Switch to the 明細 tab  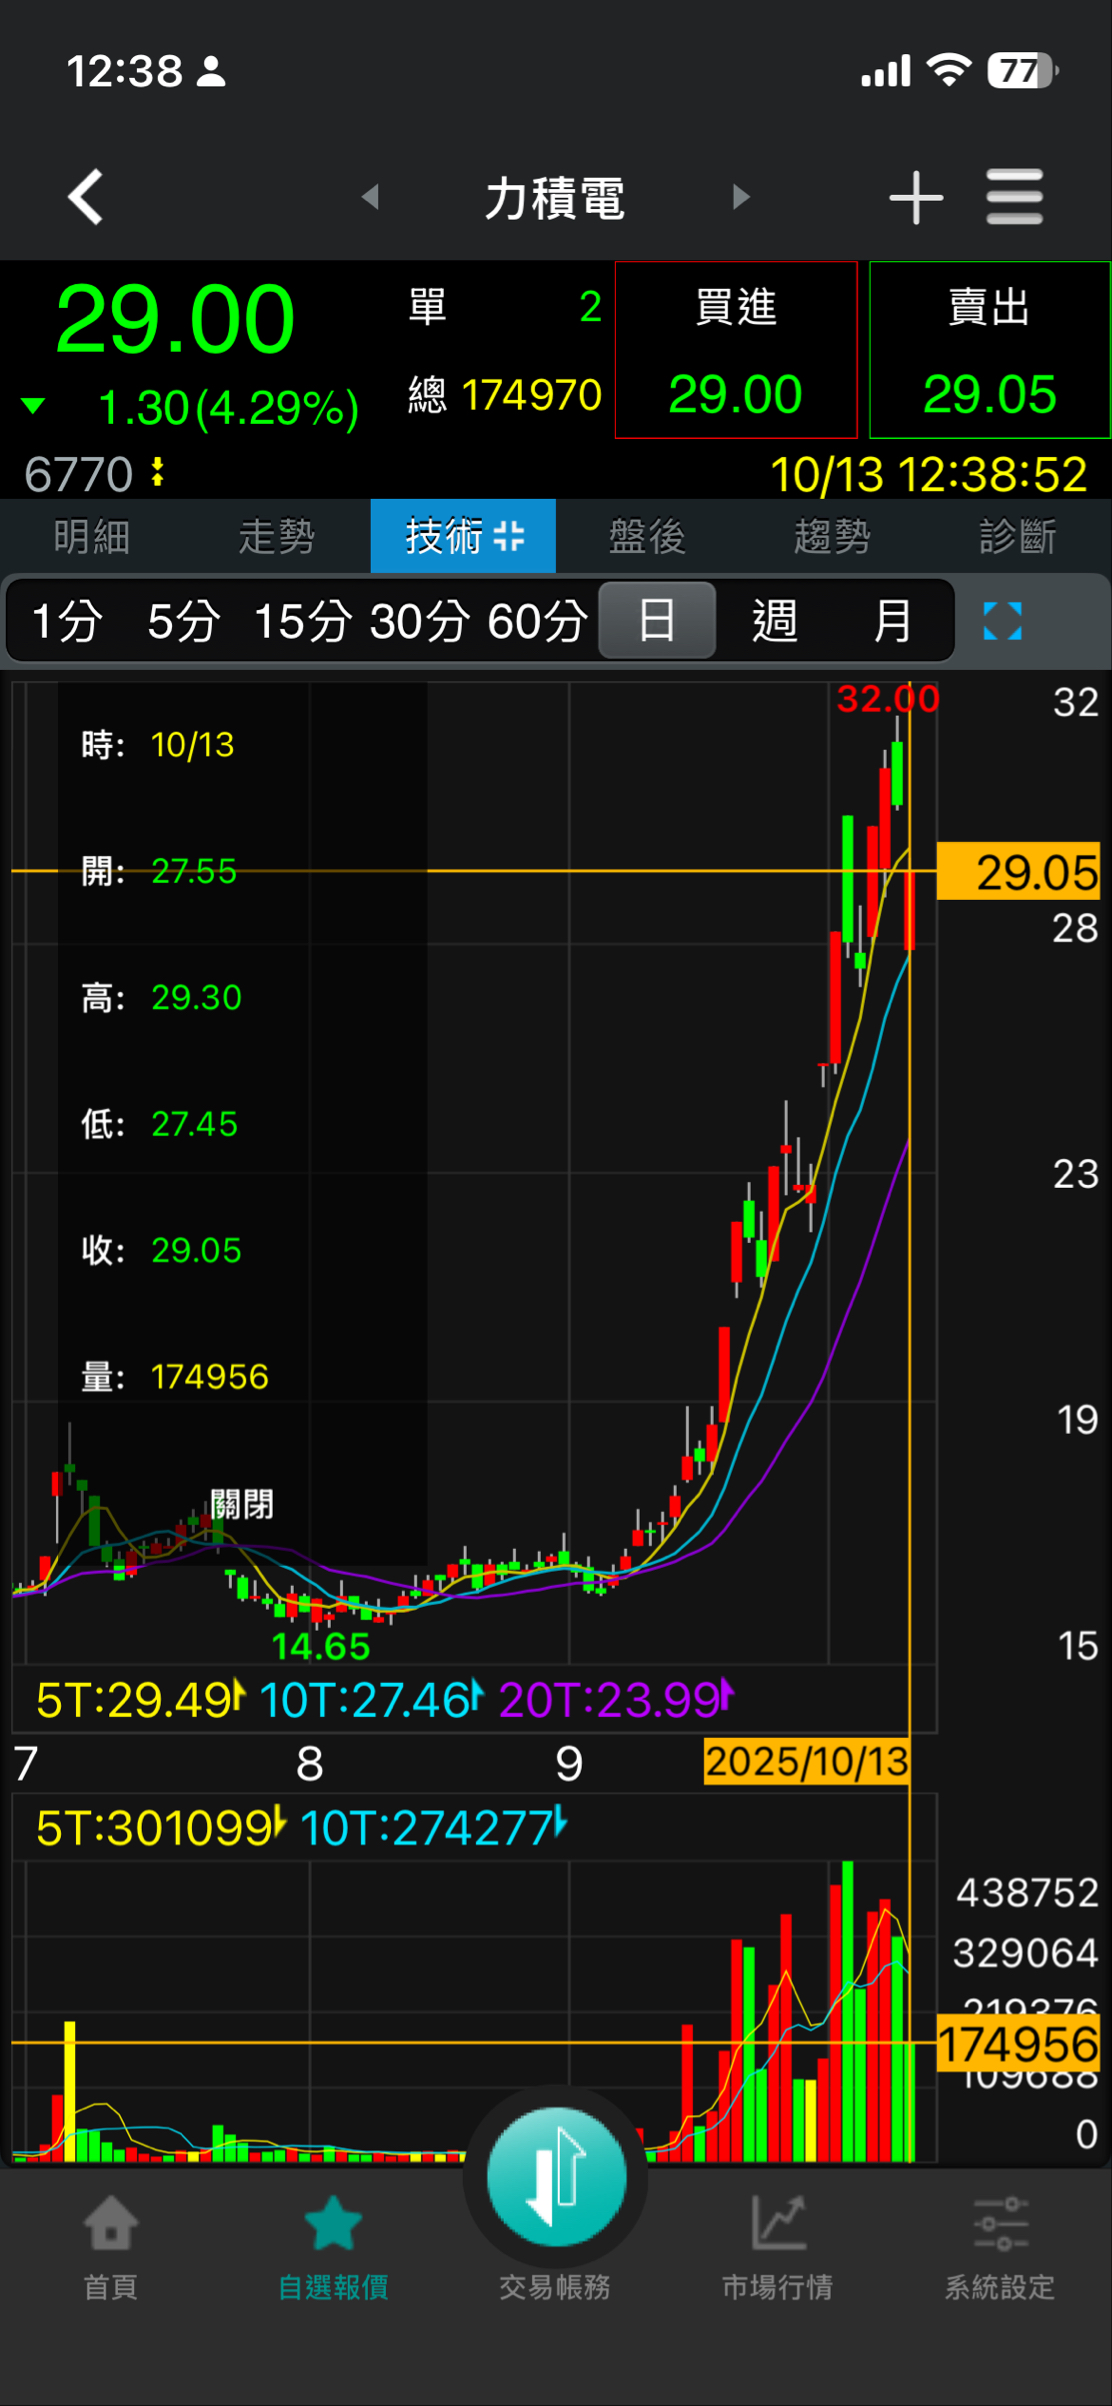[x=92, y=536]
